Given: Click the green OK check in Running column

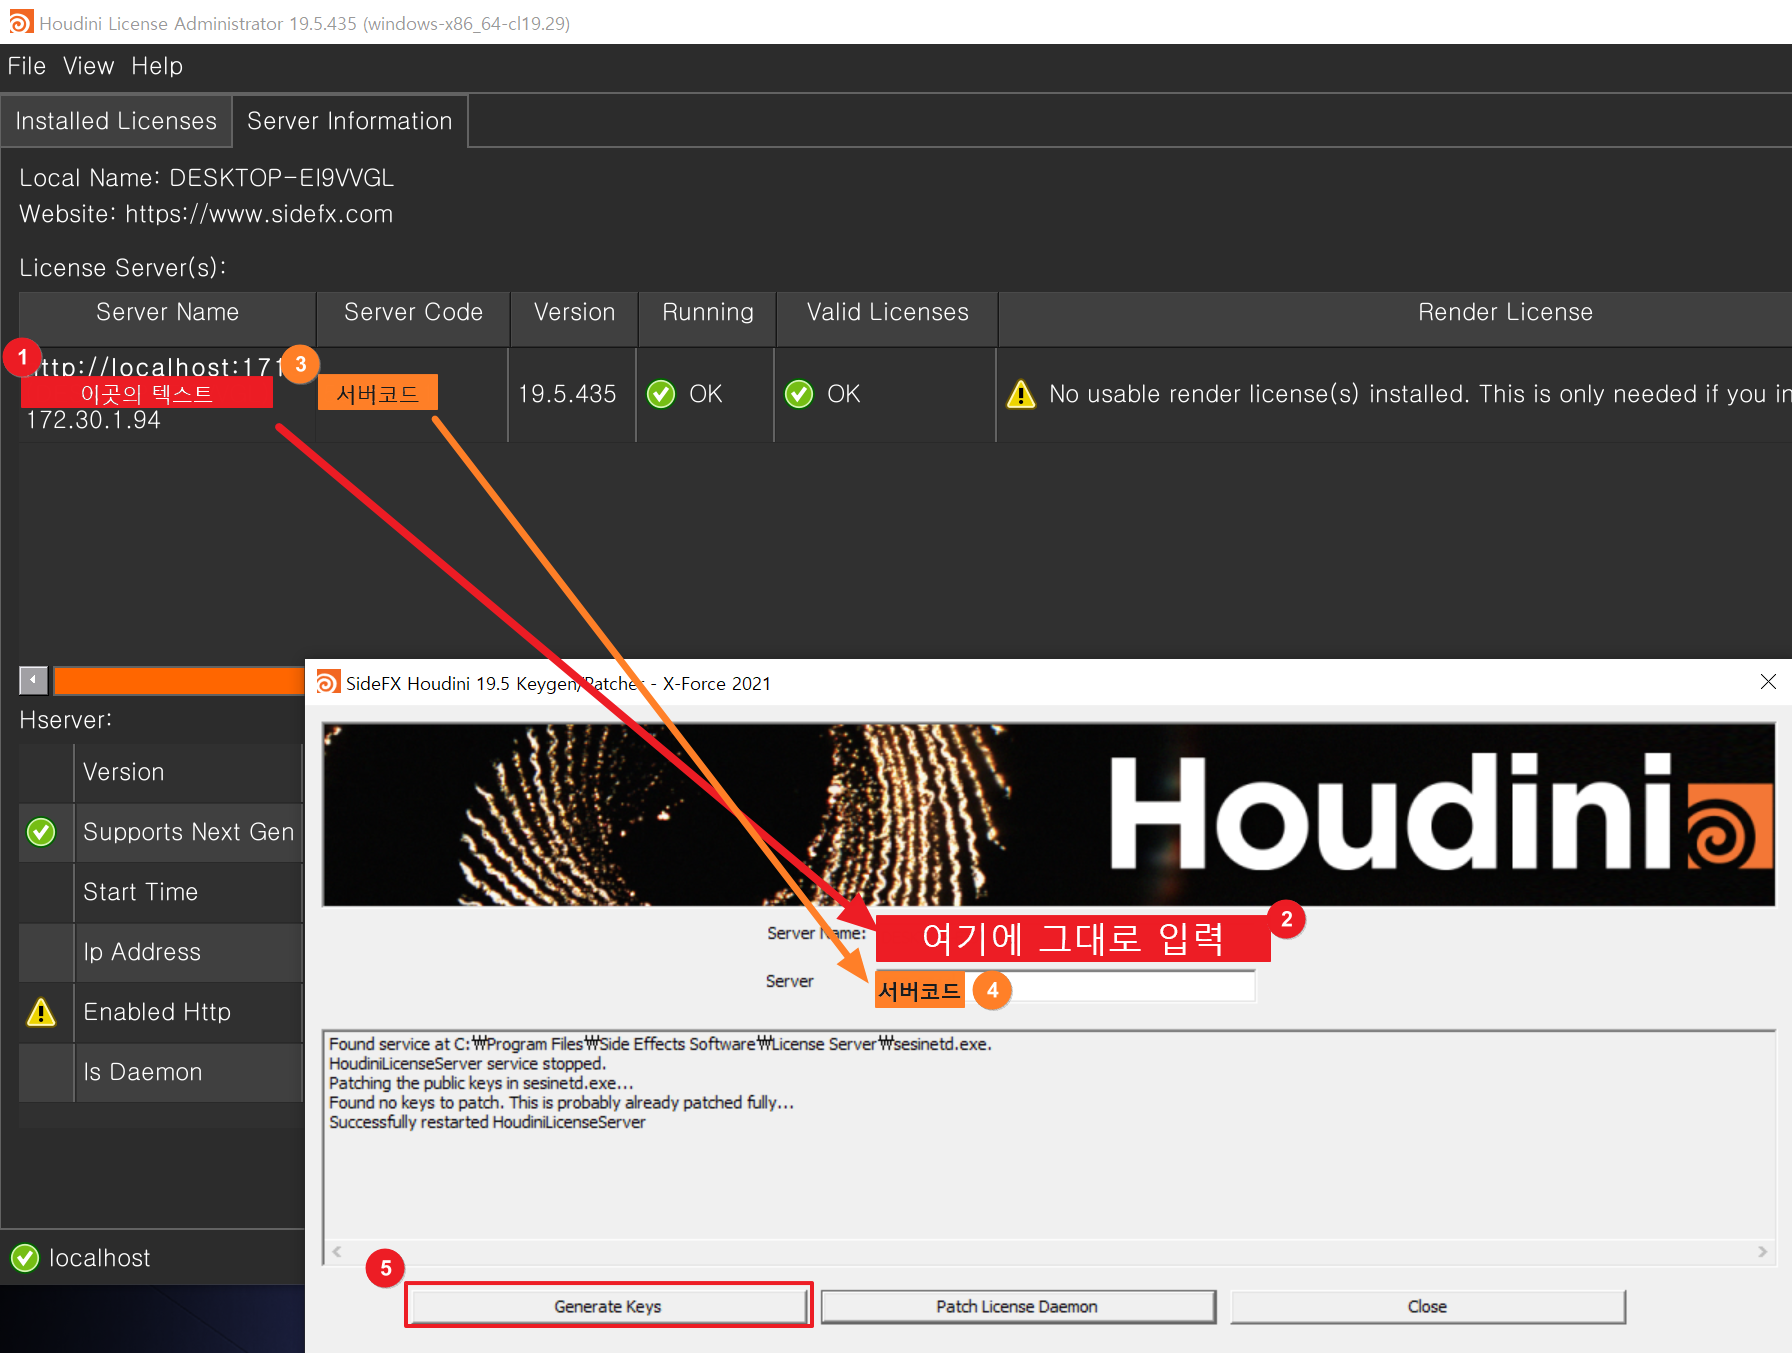Looking at the screenshot, I should (661, 394).
